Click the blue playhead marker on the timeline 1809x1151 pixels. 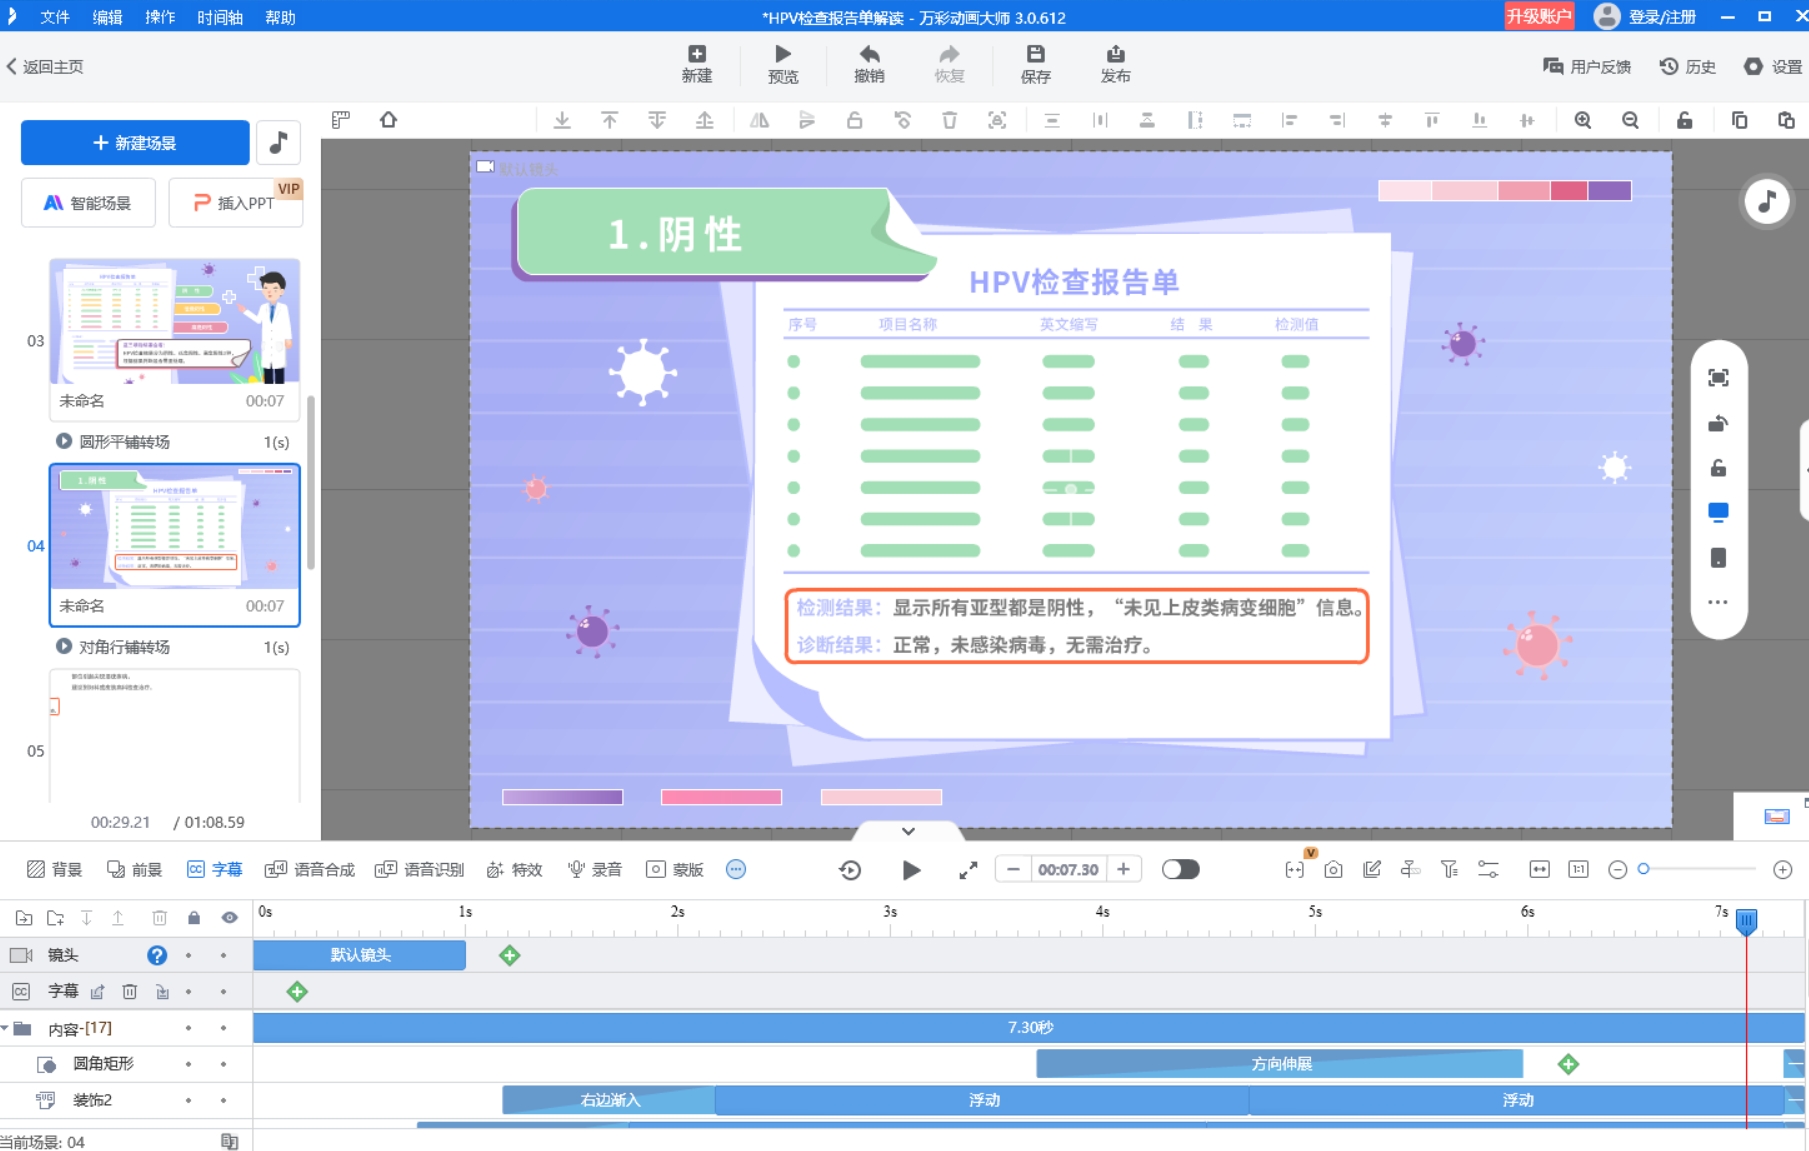pos(1746,921)
